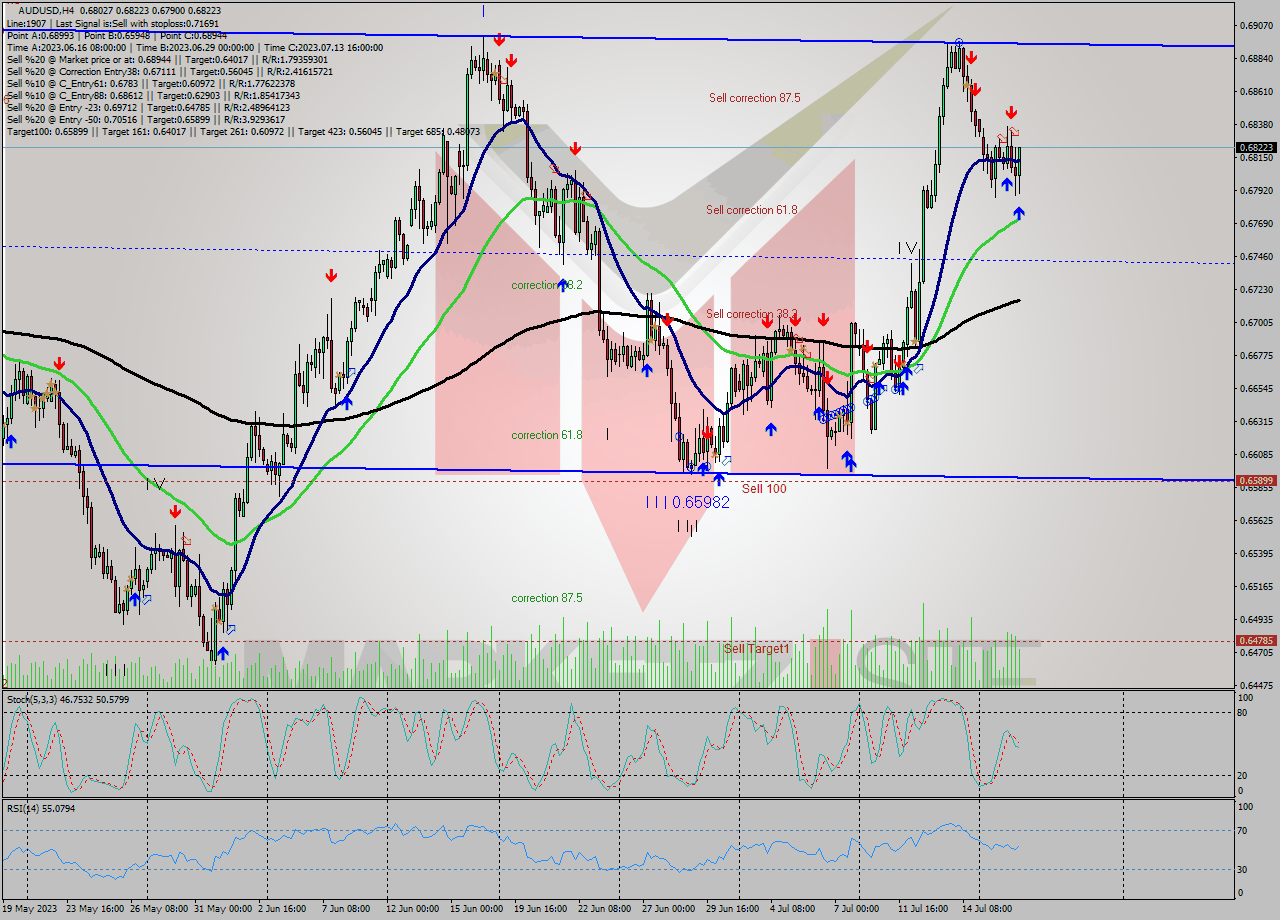Click the '26 May 08:00' time label
Image resolution: width=1280 pixels, height=920 pixels.
[x=159, y=908]
